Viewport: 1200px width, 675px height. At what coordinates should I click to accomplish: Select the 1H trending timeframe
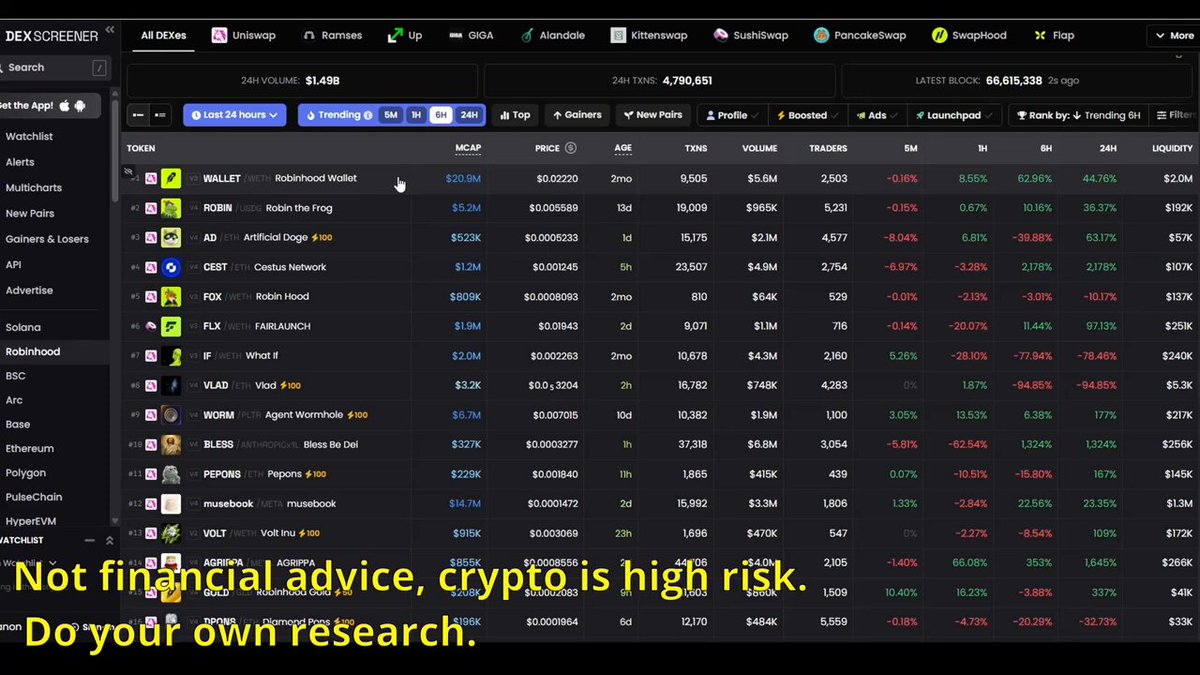click(x=416, y=115)
